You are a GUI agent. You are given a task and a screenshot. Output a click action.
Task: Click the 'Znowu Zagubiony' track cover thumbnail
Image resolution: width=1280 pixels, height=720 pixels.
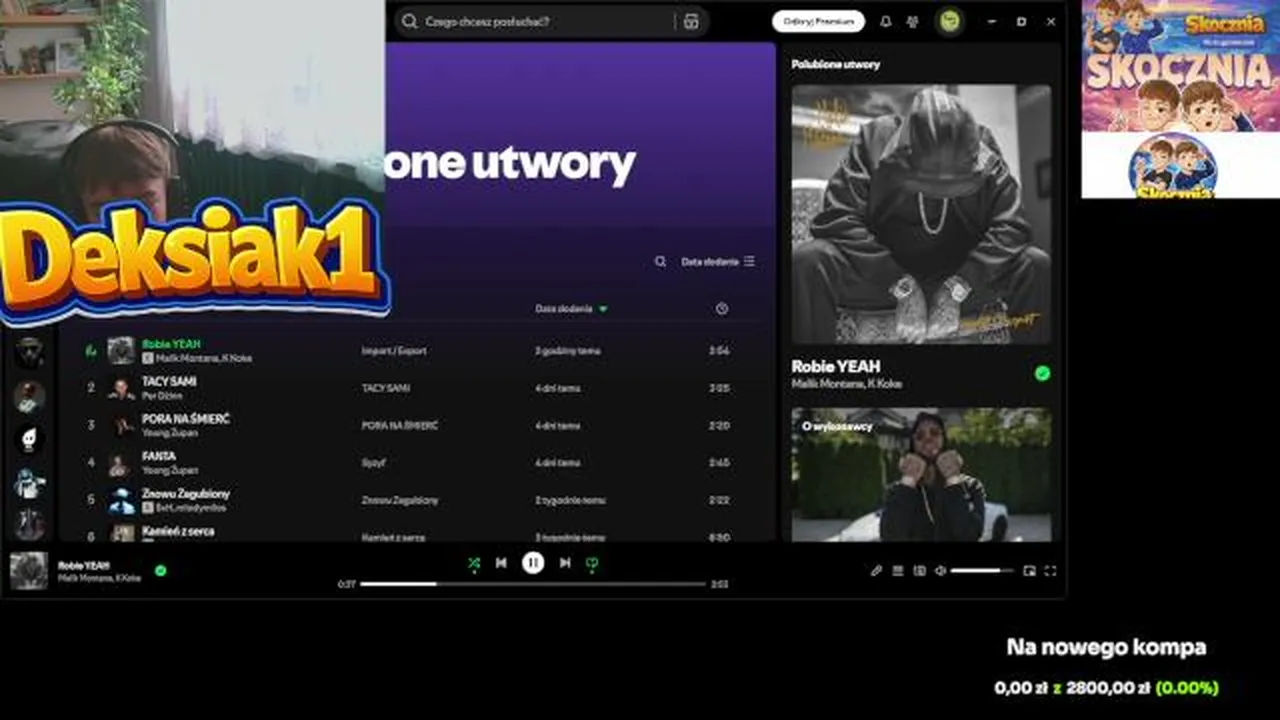[121, 500]
